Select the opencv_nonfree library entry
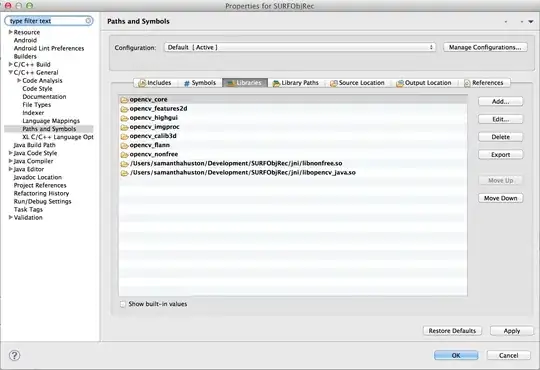This screenshot has width=540, height=370. tap(293, 154)
